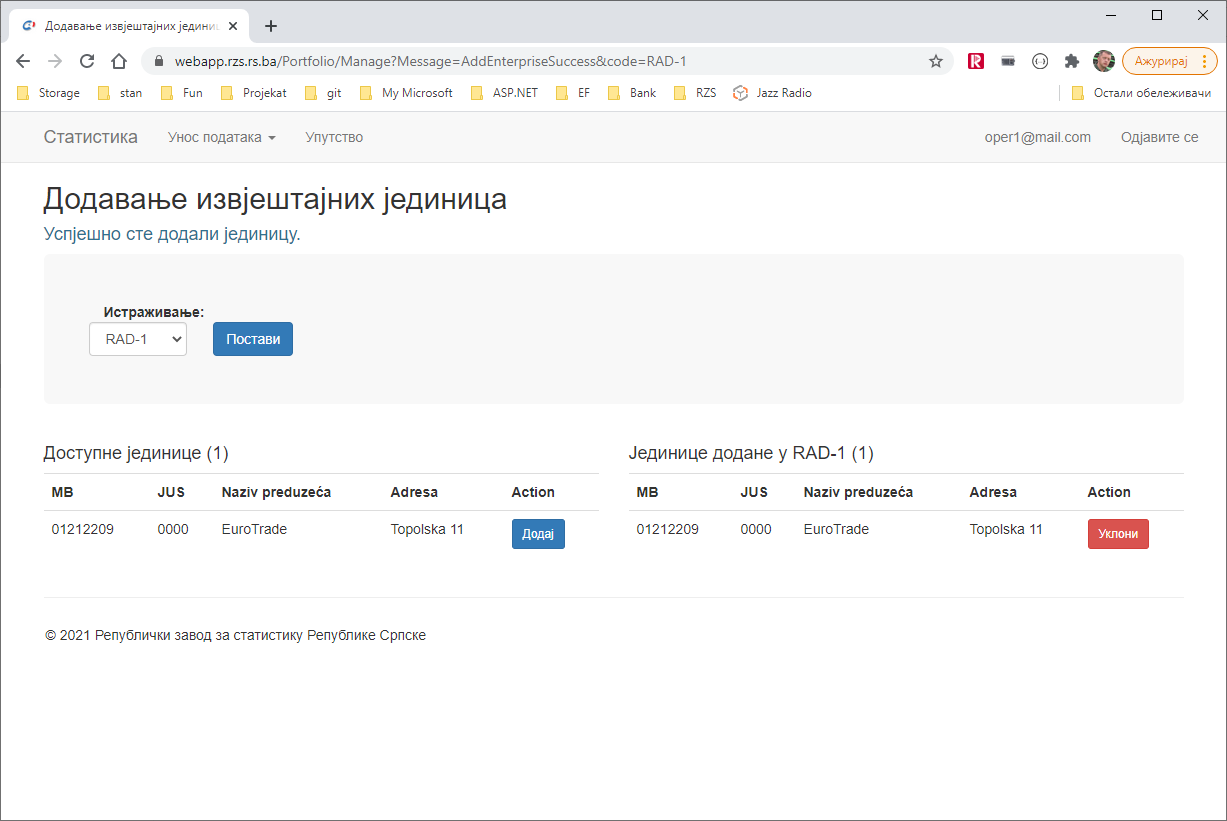Screen dimensions: 1227x821
Task: Open the Jazz Radio bookmark
Action: pyautogui.click(x=772, y=93)
